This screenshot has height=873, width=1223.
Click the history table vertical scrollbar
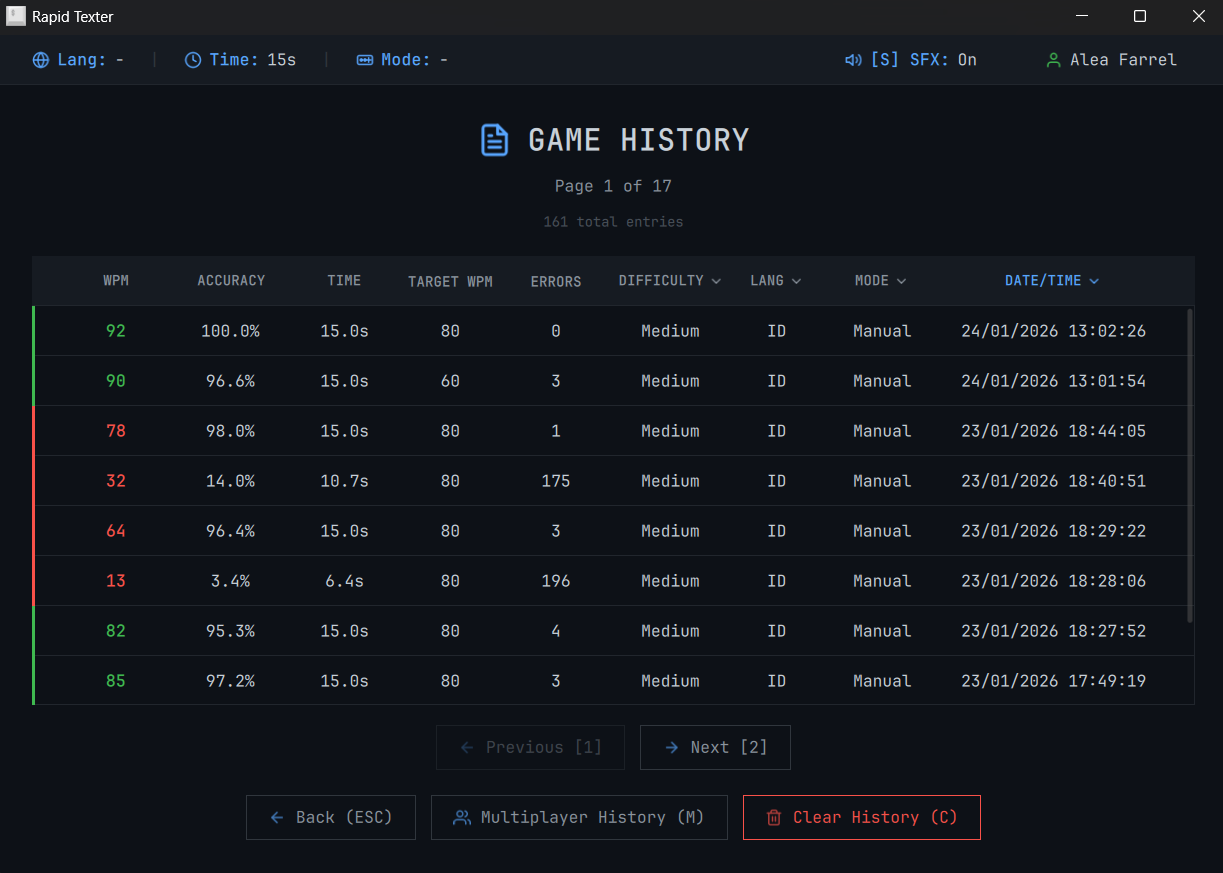(1189, 466)
